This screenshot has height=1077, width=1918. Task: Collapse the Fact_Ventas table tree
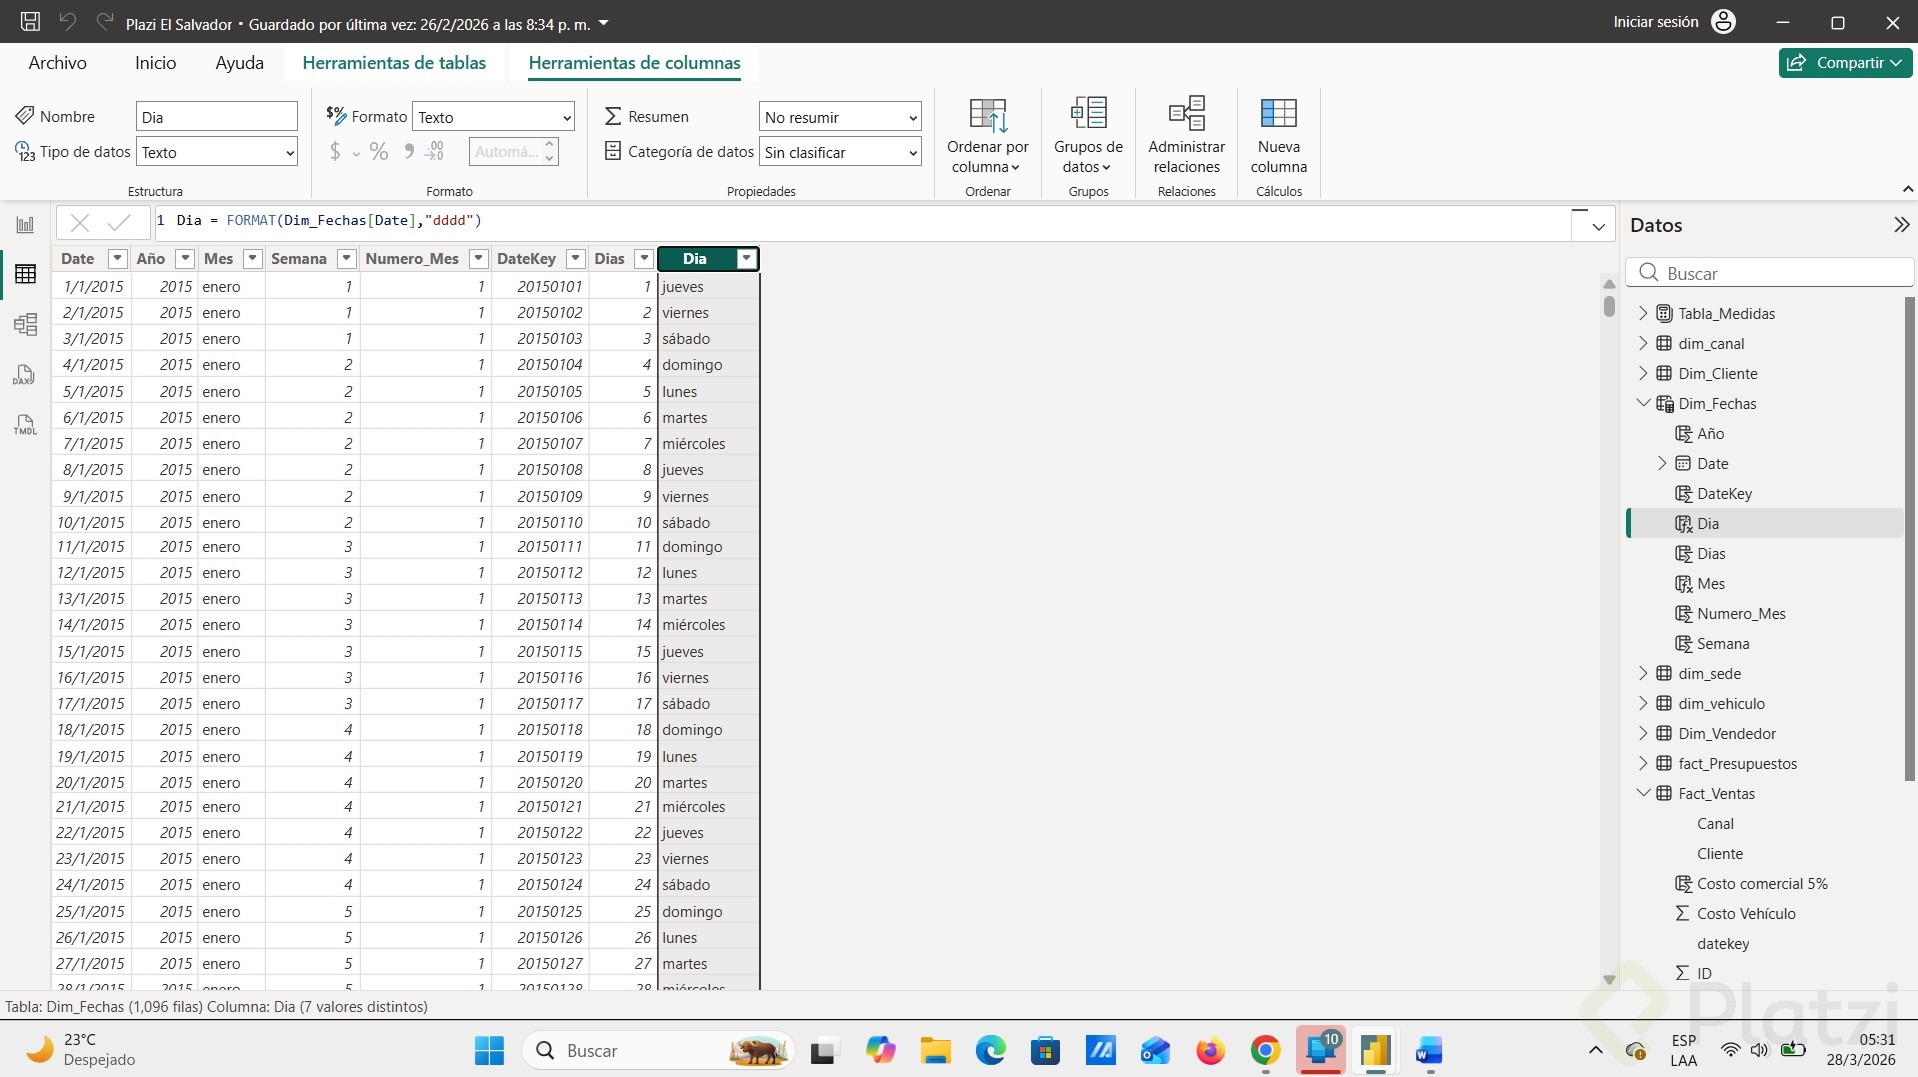point(1643,793)
